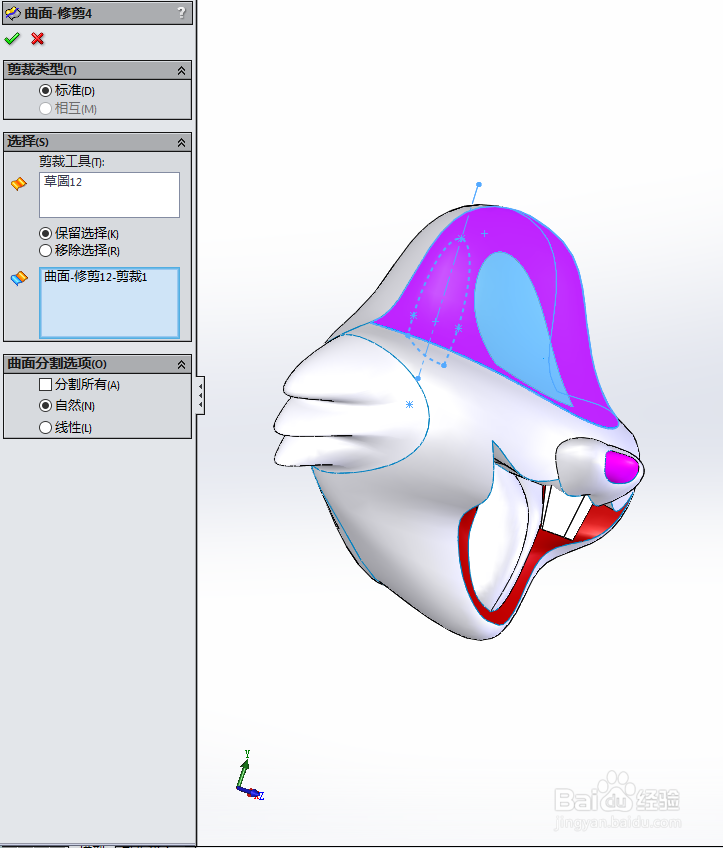Click the magenta nose on the model

(621, 466)
